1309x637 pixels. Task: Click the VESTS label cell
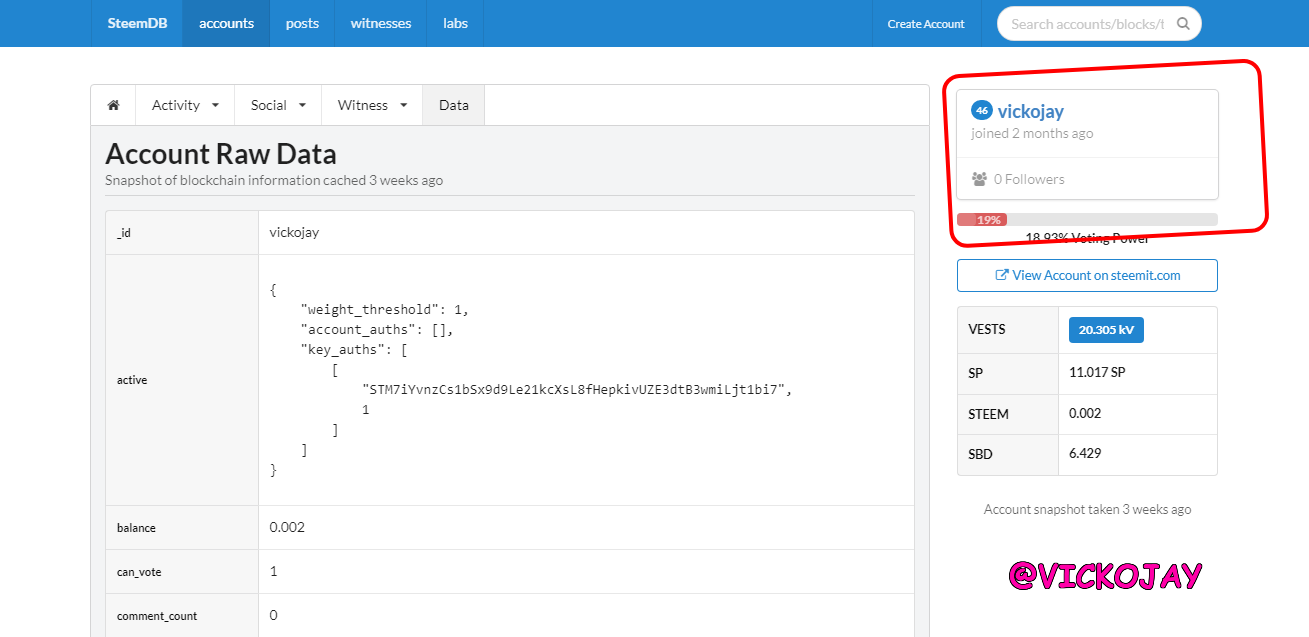point(1008,330)
